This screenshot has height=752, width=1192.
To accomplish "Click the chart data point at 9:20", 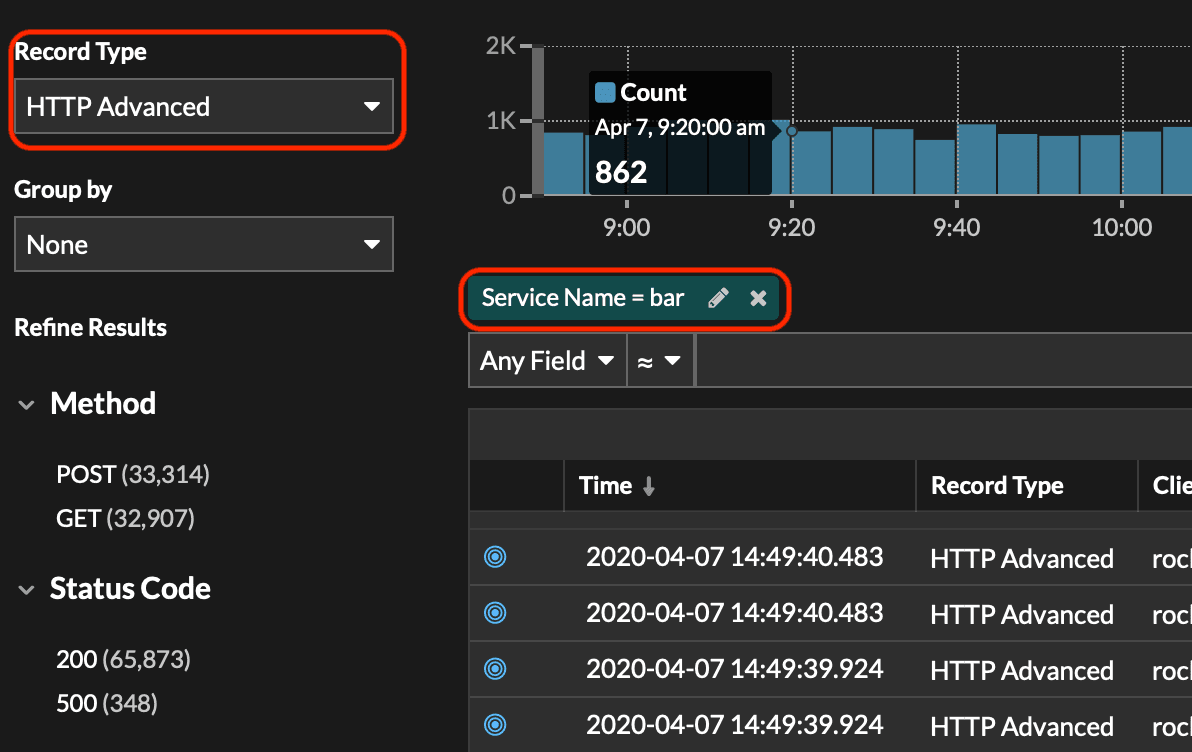I will pos(791,131).
